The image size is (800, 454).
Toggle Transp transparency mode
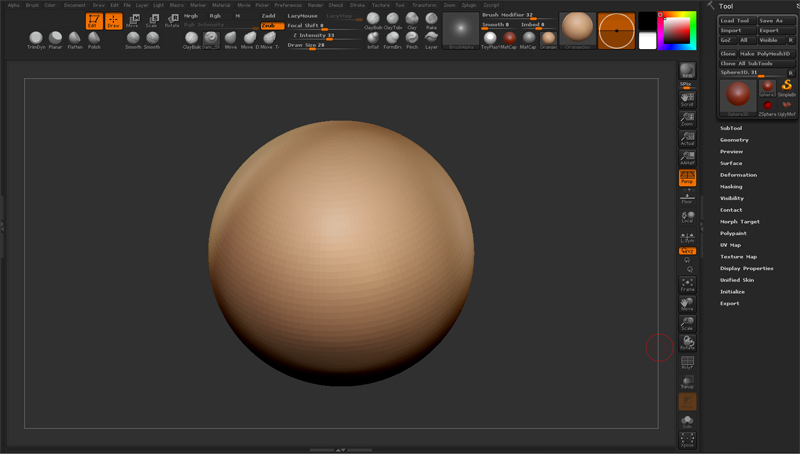point(687,382)
